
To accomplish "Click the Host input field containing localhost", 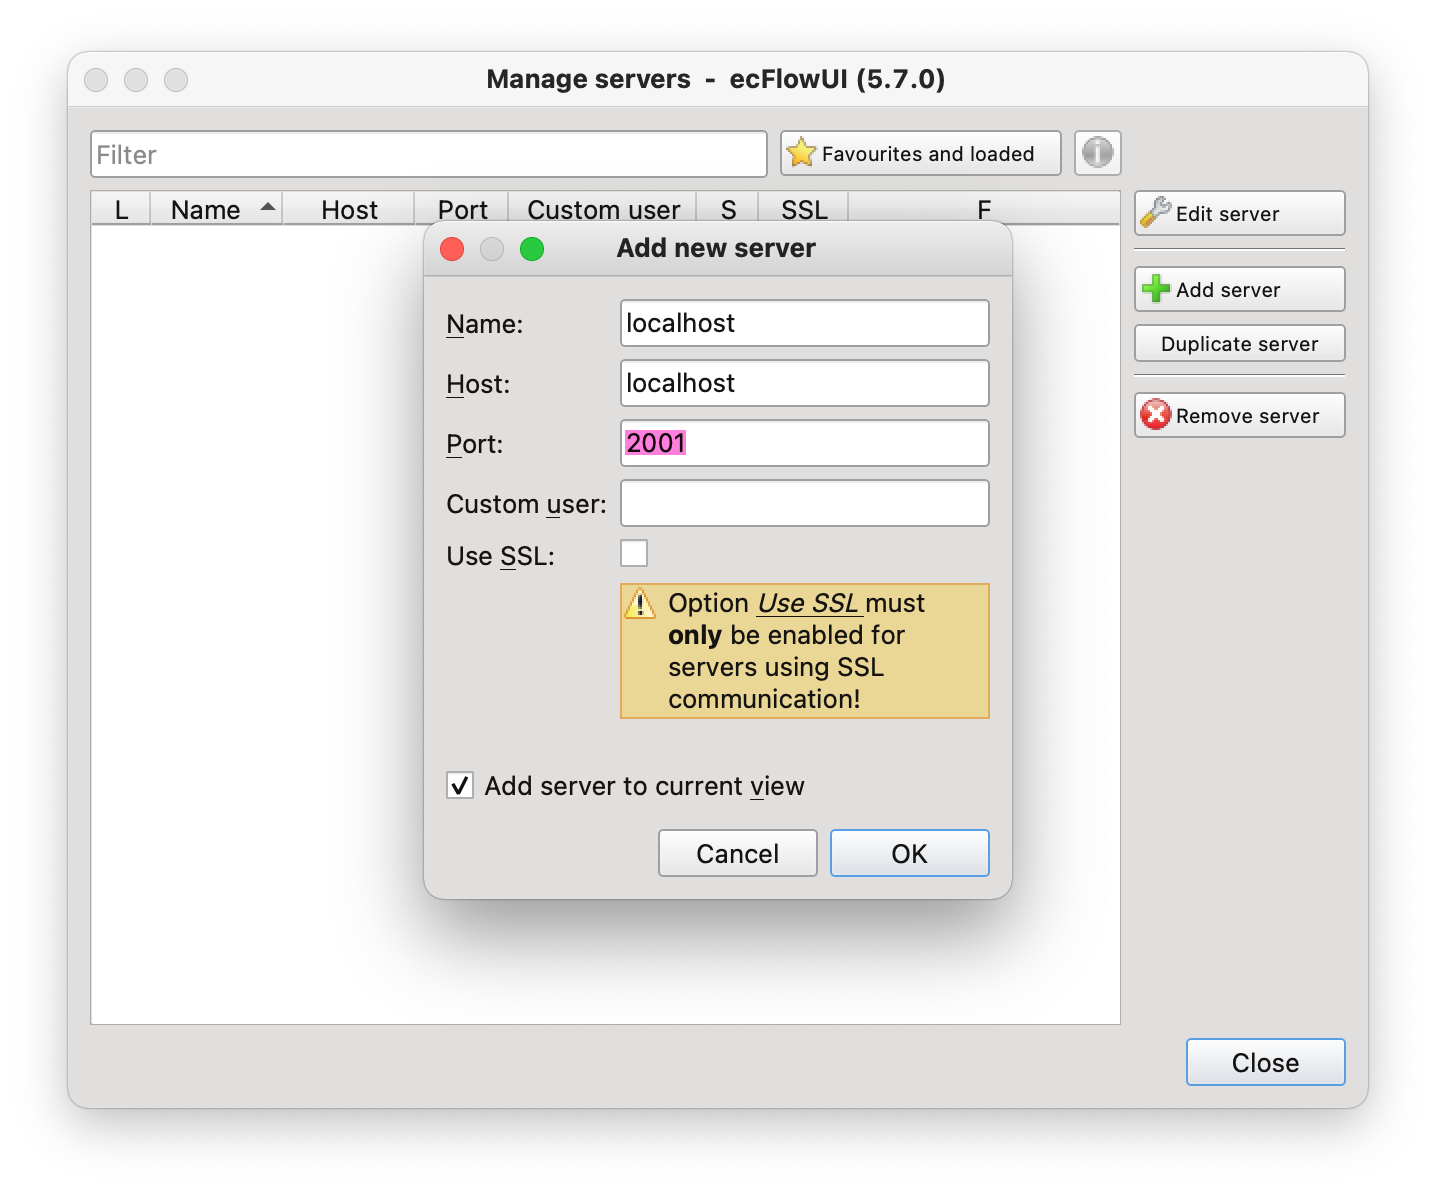I will 805,383.
